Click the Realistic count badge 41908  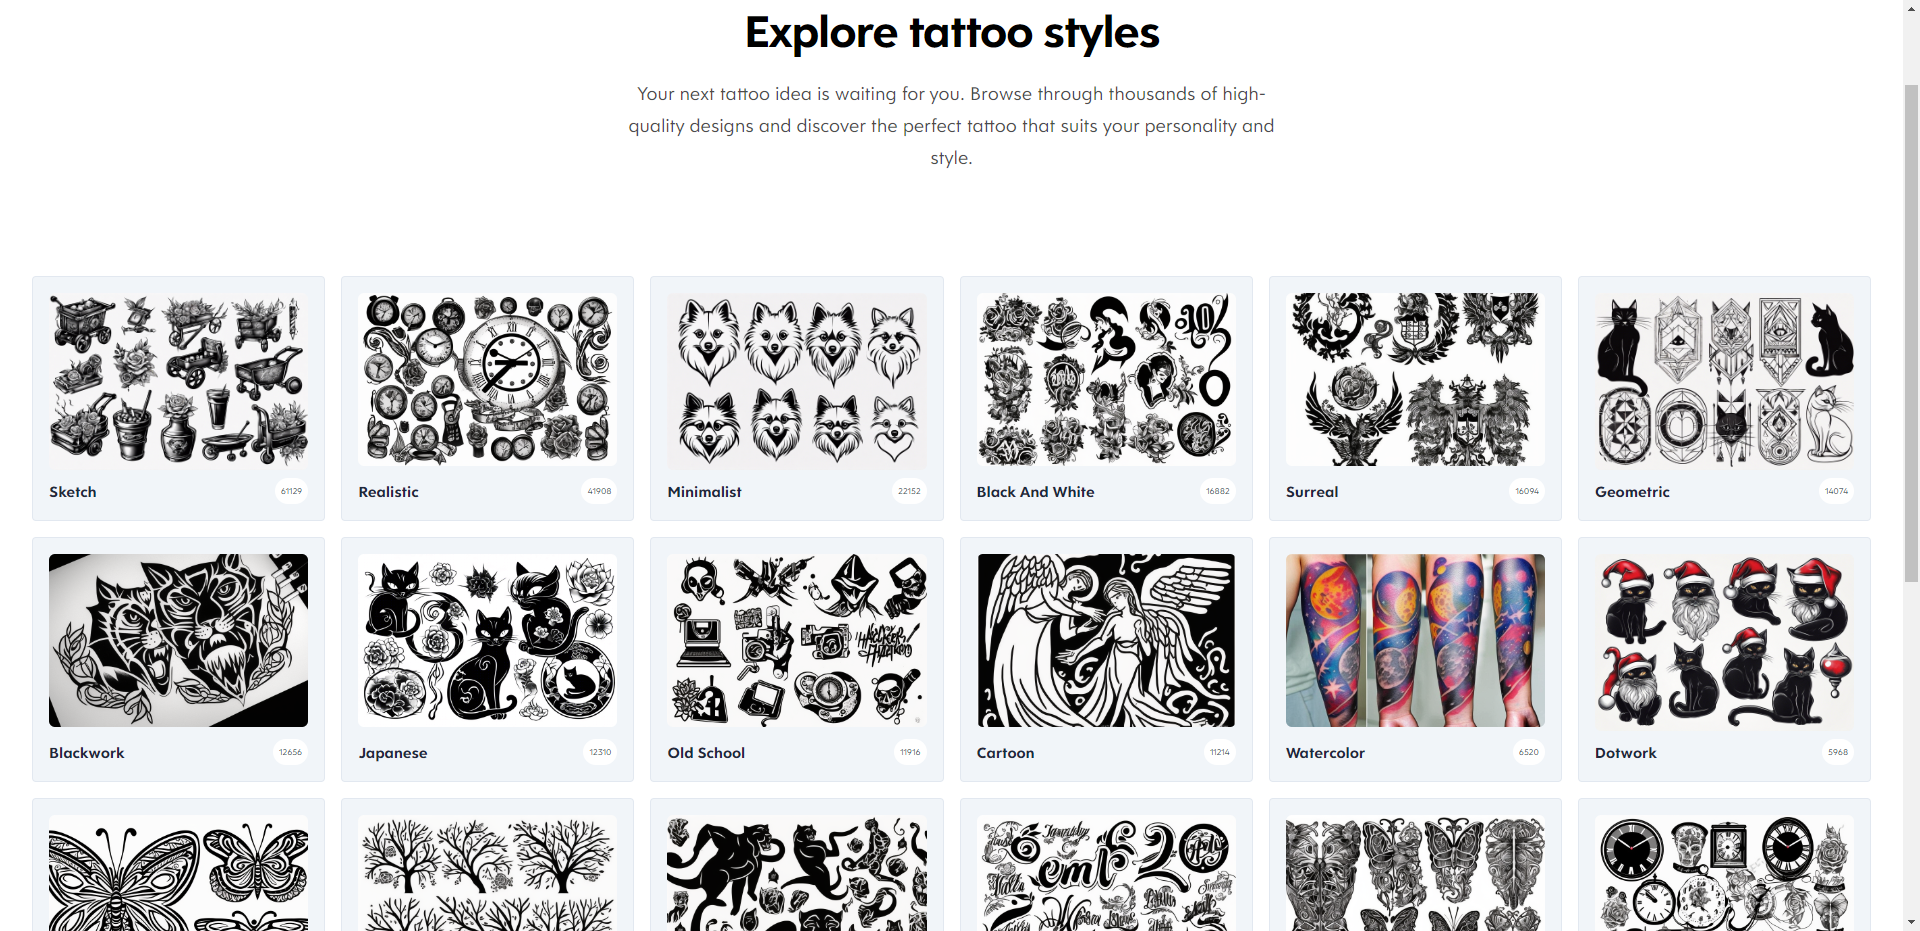599,491
